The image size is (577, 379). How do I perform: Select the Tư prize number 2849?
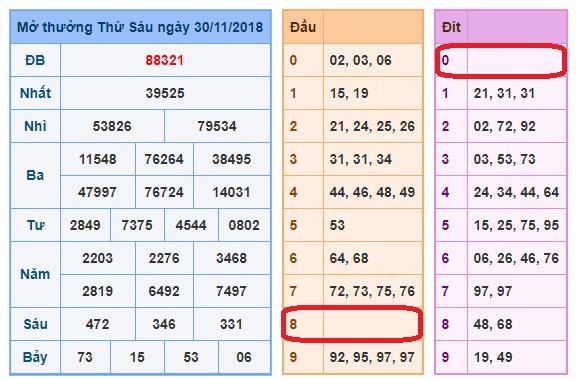click(x=85, y=225)
